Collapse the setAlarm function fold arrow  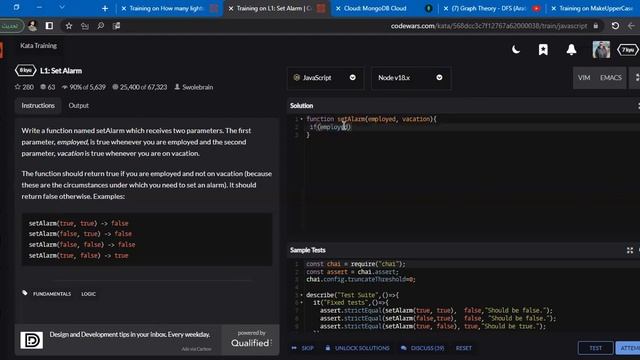pos(302,119)
